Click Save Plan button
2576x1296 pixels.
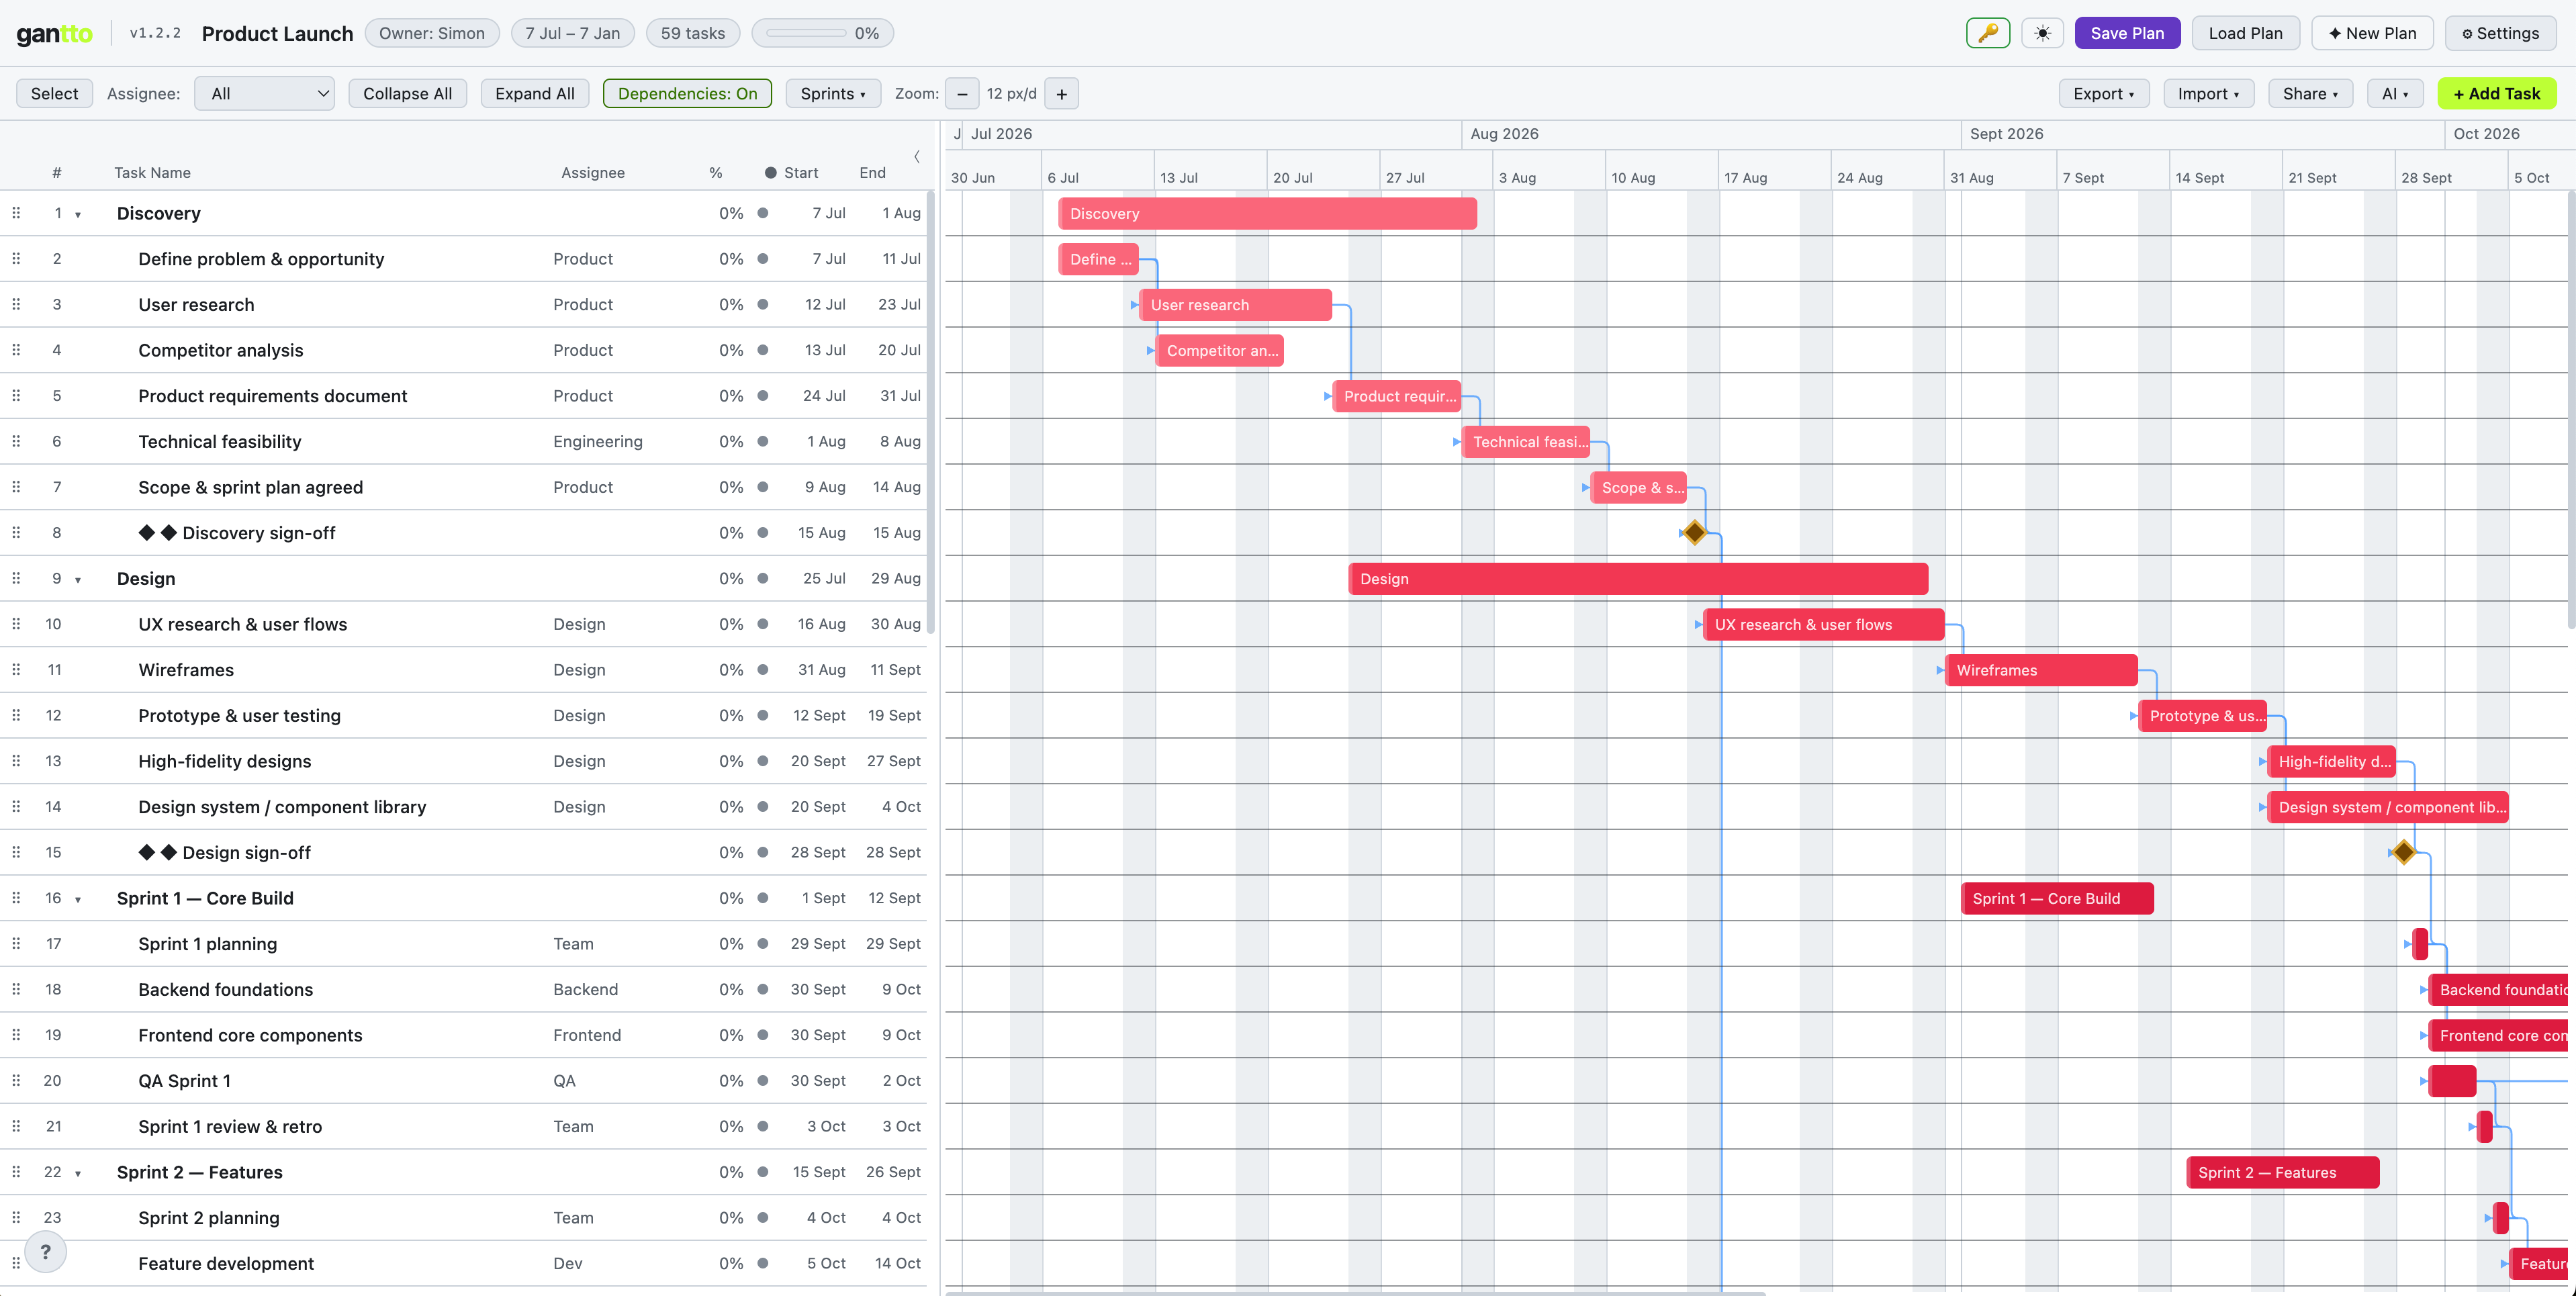pos(2127,33)
